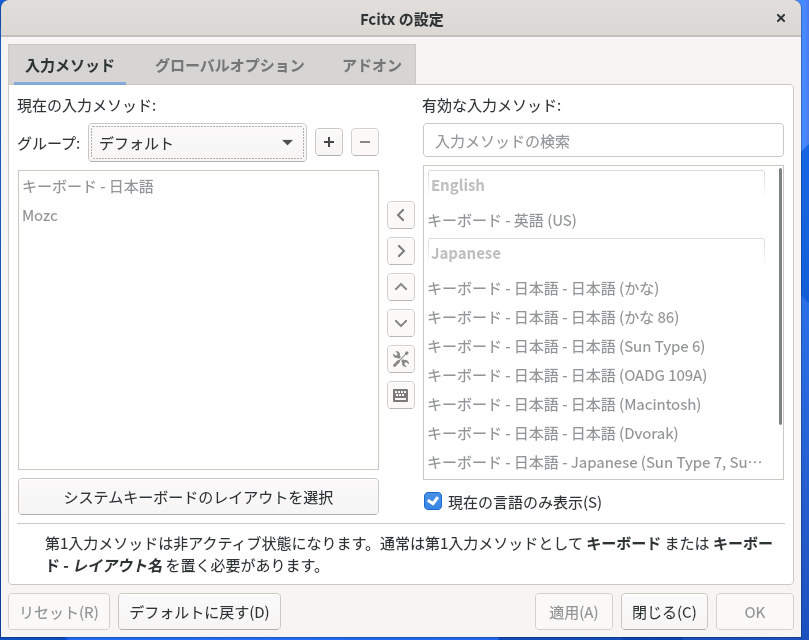Click the plus button to add a group
The height and width of the screenshot is (640, 809).
click(x=329, y=142)
